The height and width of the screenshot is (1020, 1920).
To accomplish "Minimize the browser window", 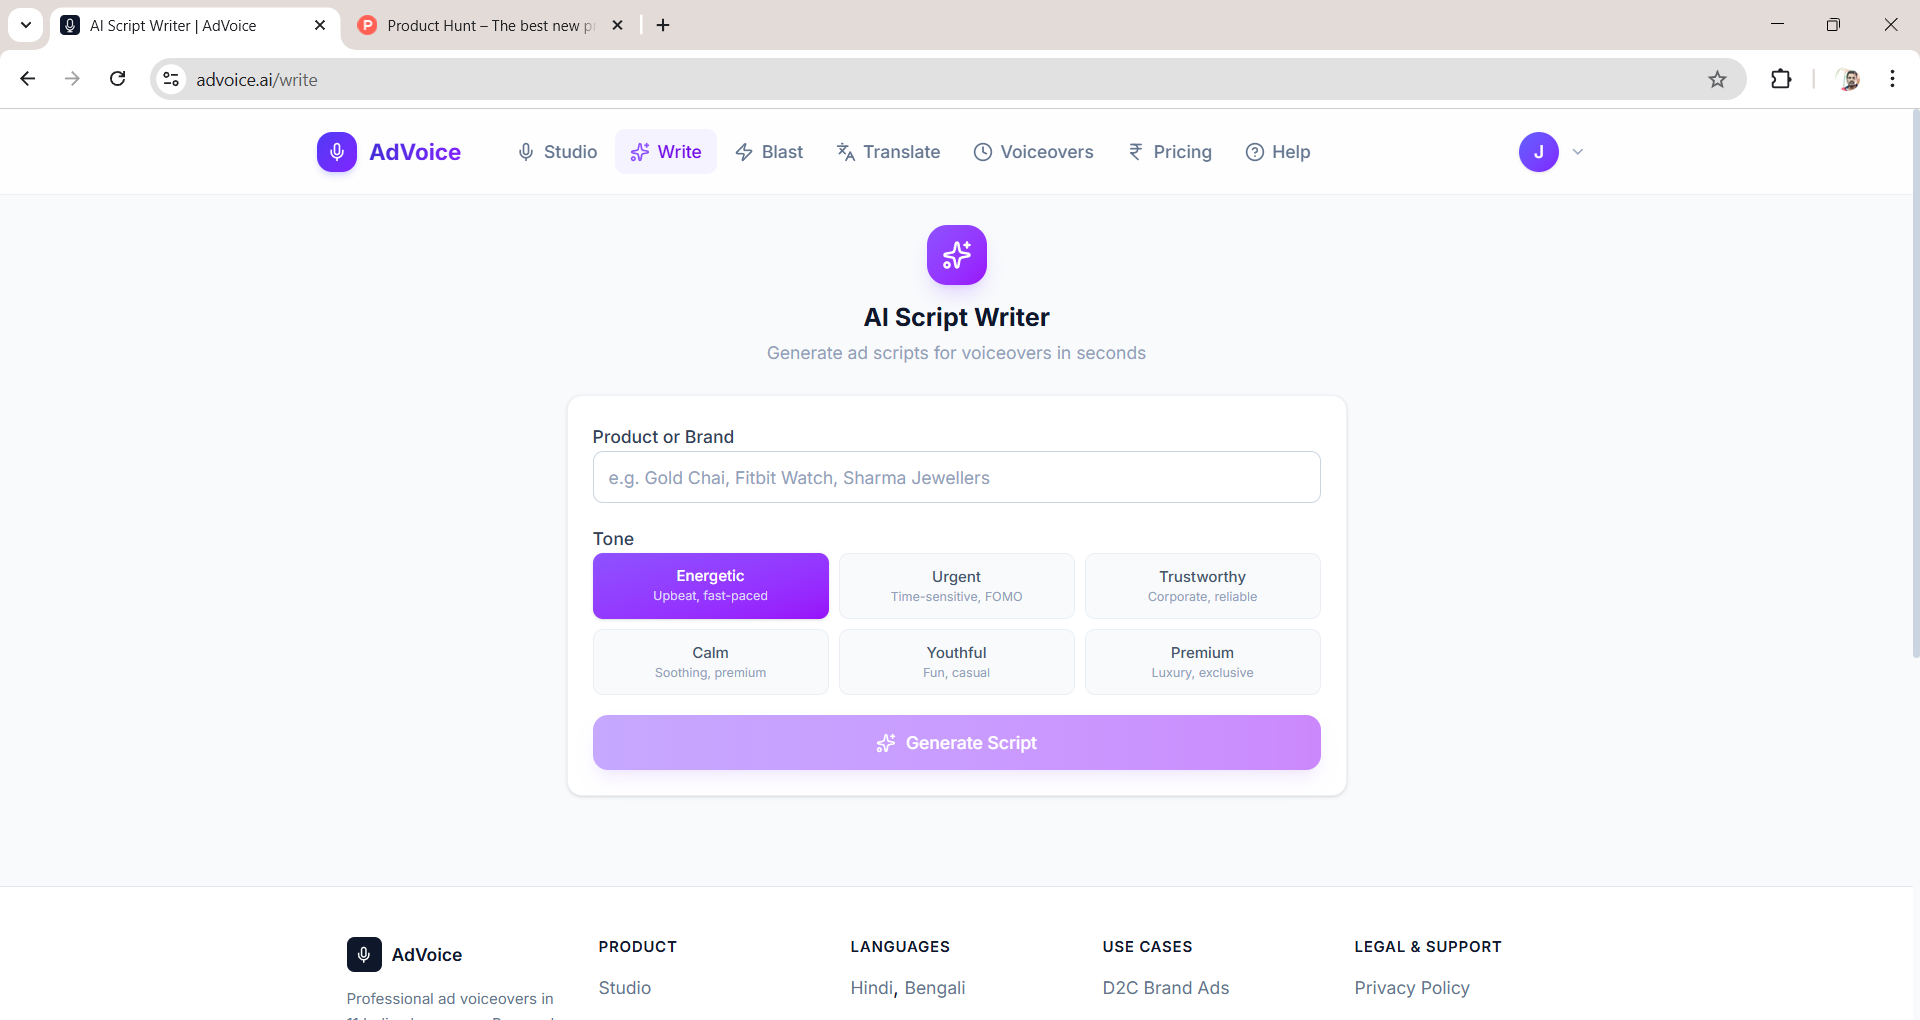I will click(x=1777, y=25).
